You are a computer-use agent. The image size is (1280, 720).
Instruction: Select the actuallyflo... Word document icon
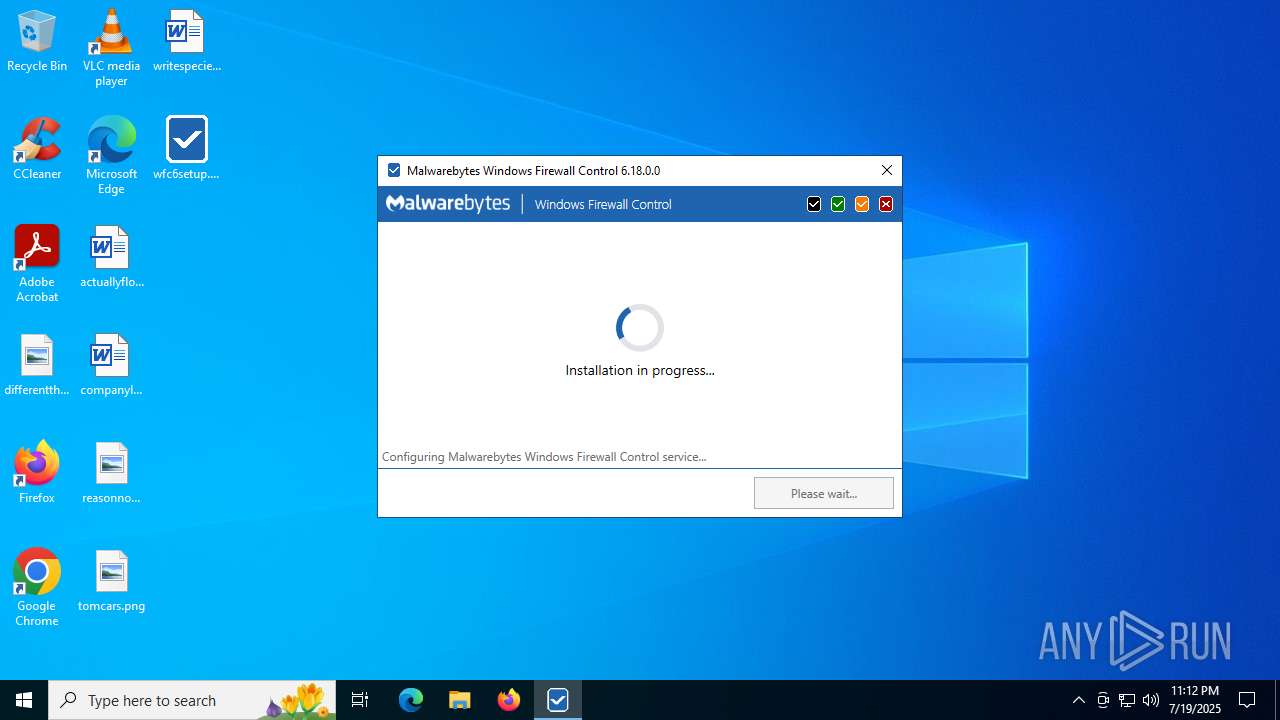pyautogui.click(x=111, y=257)
